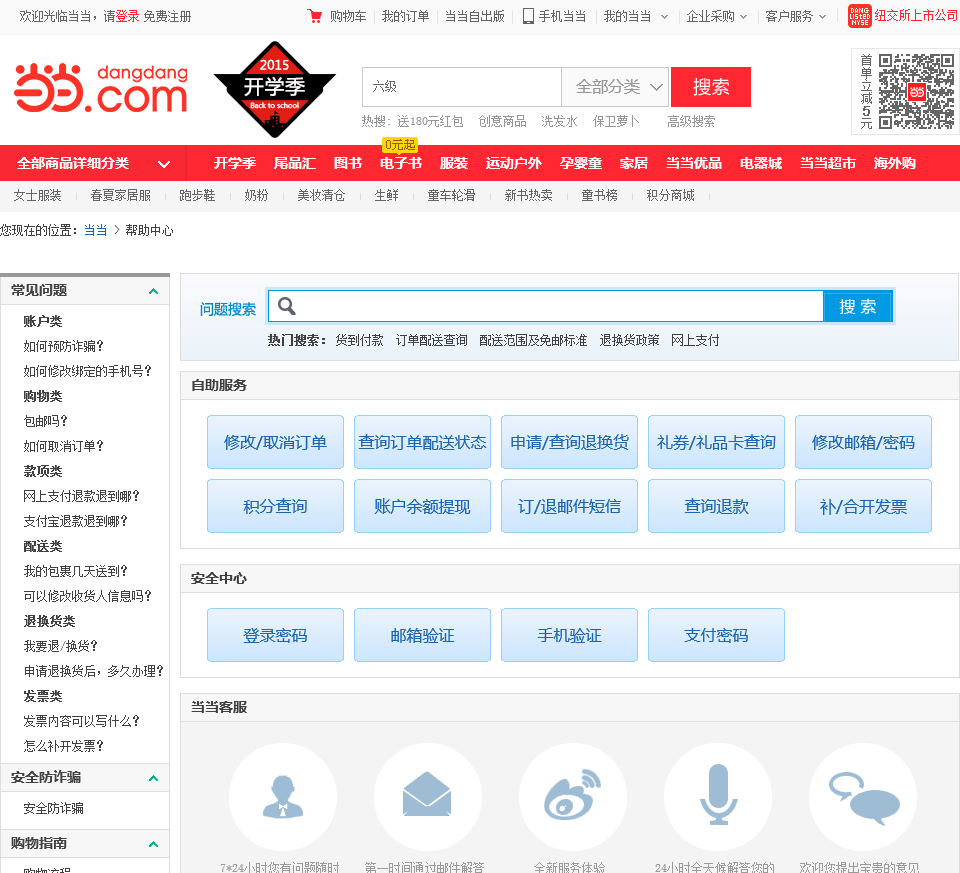Open the 尾品汇 nav tab
The image size is (960, 873).
pyautogui.click(x=294, y=163)
